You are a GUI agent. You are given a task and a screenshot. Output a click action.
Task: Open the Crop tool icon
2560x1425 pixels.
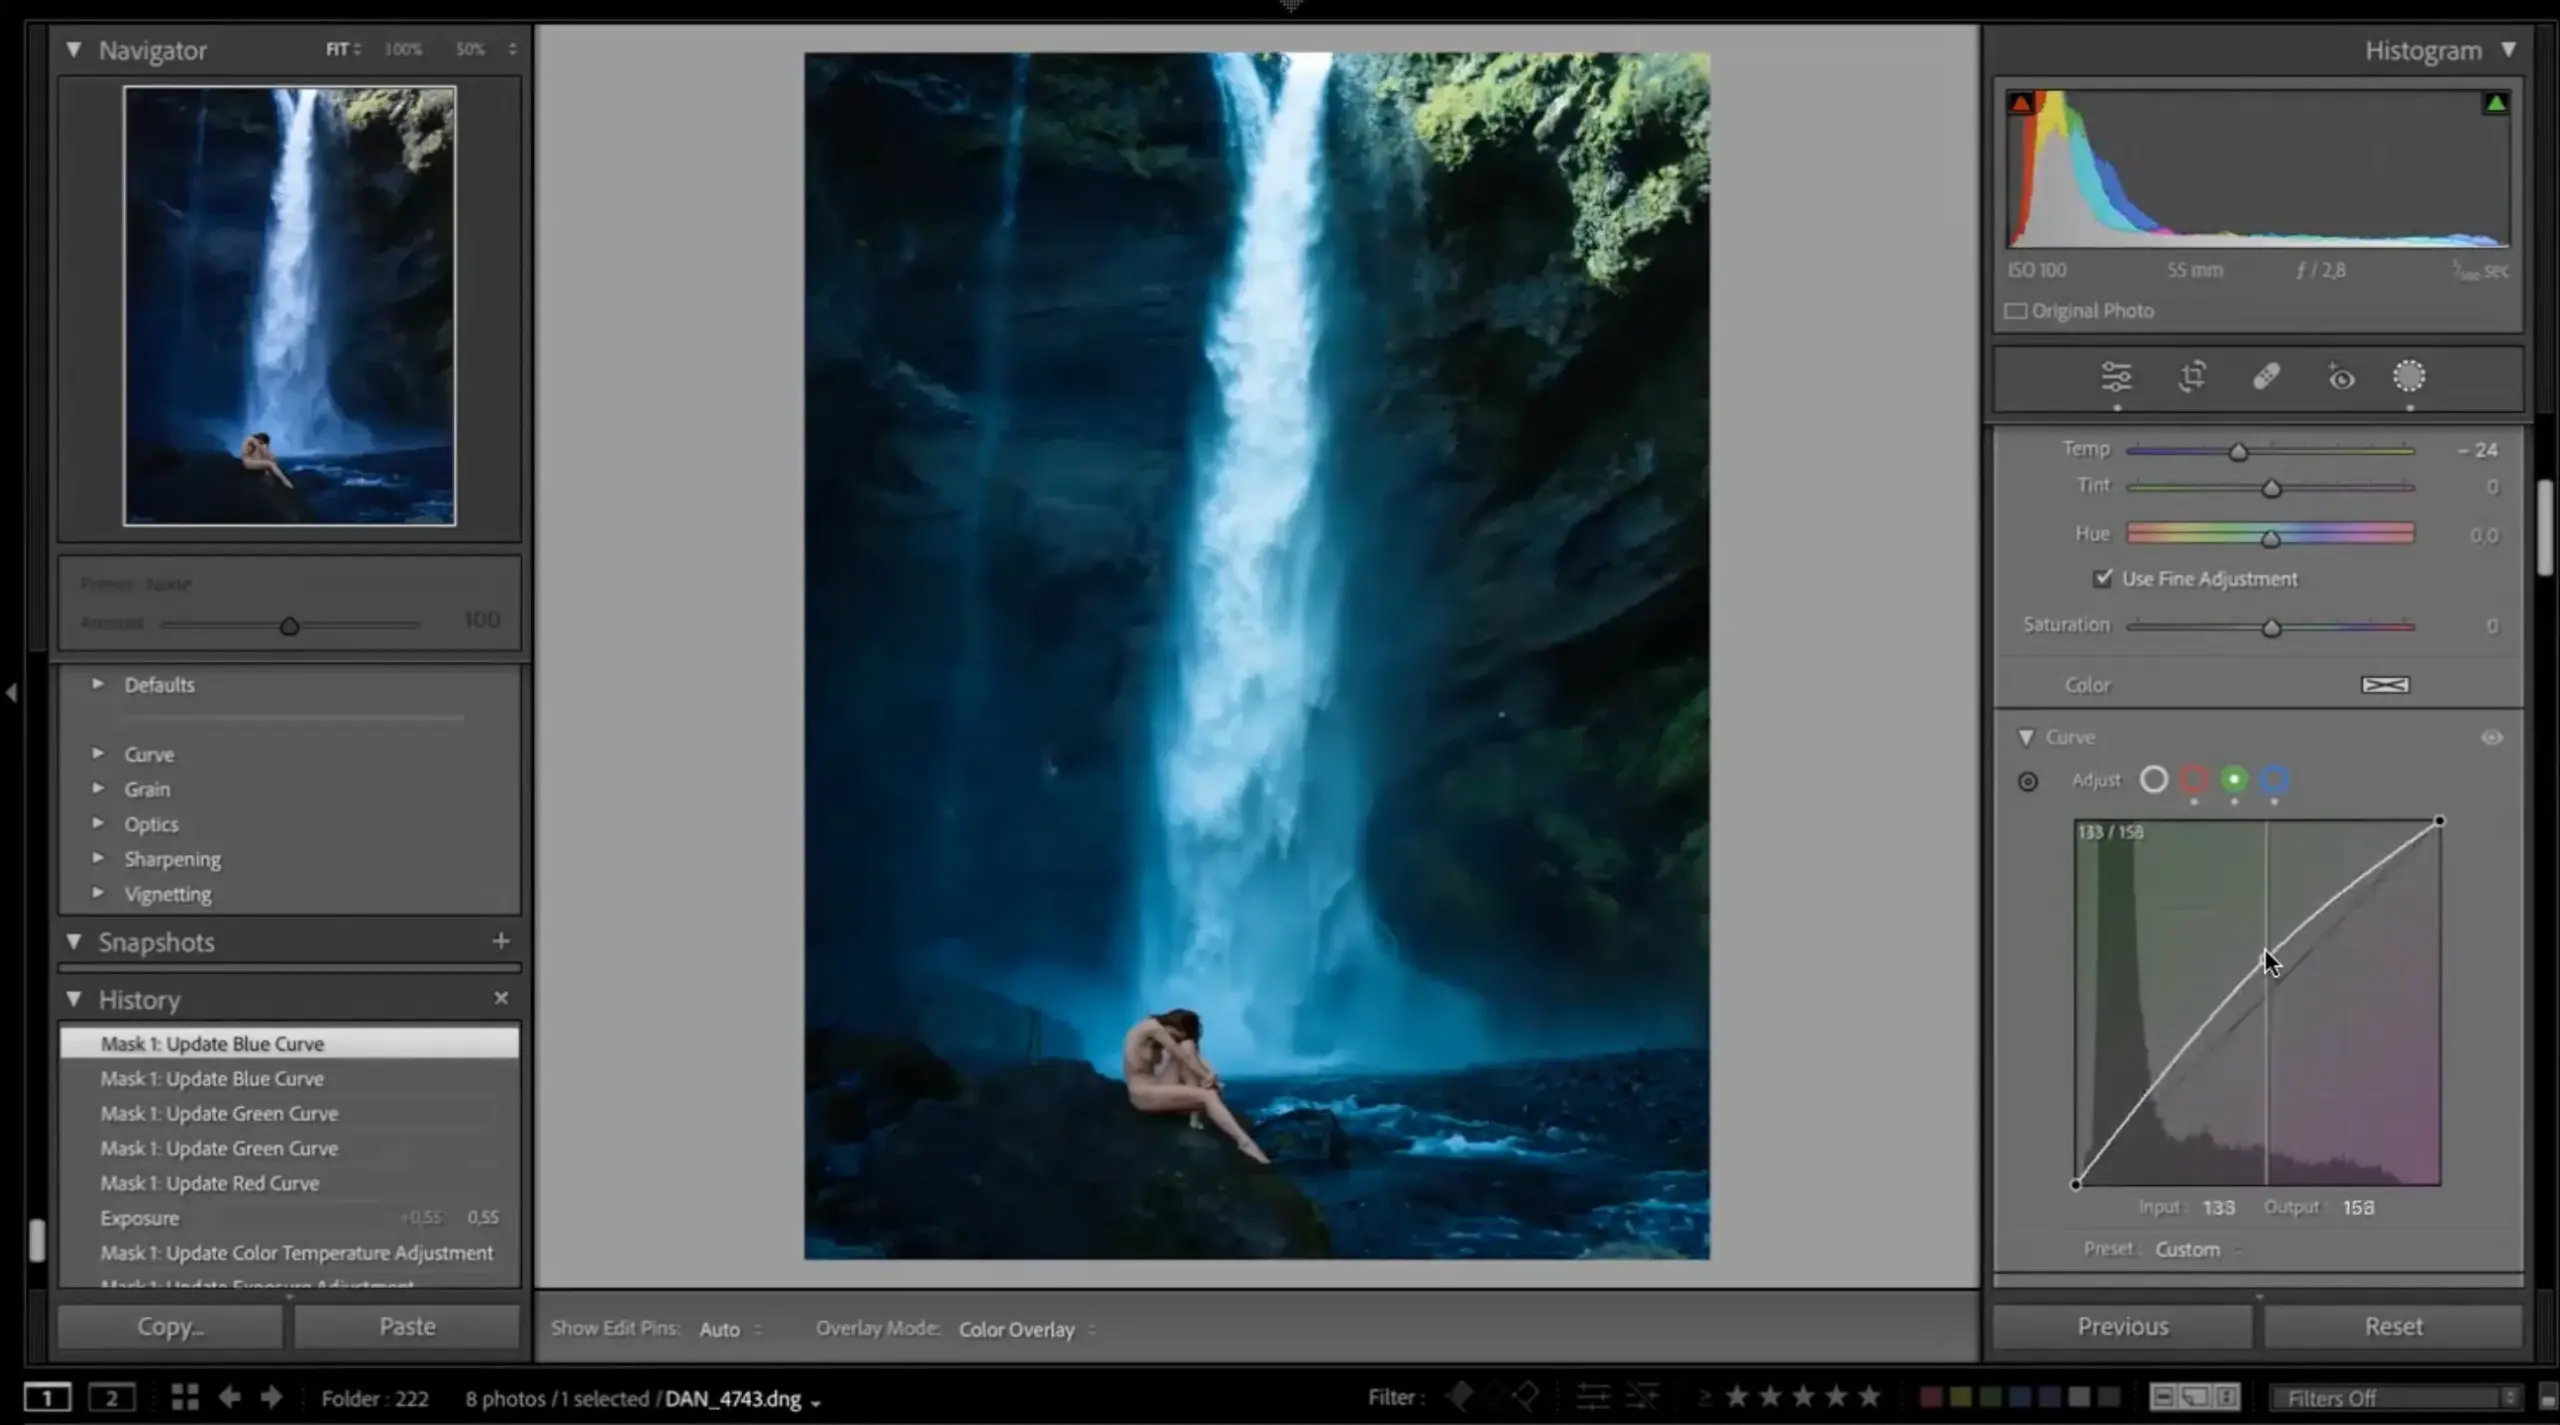[2192, 377]
